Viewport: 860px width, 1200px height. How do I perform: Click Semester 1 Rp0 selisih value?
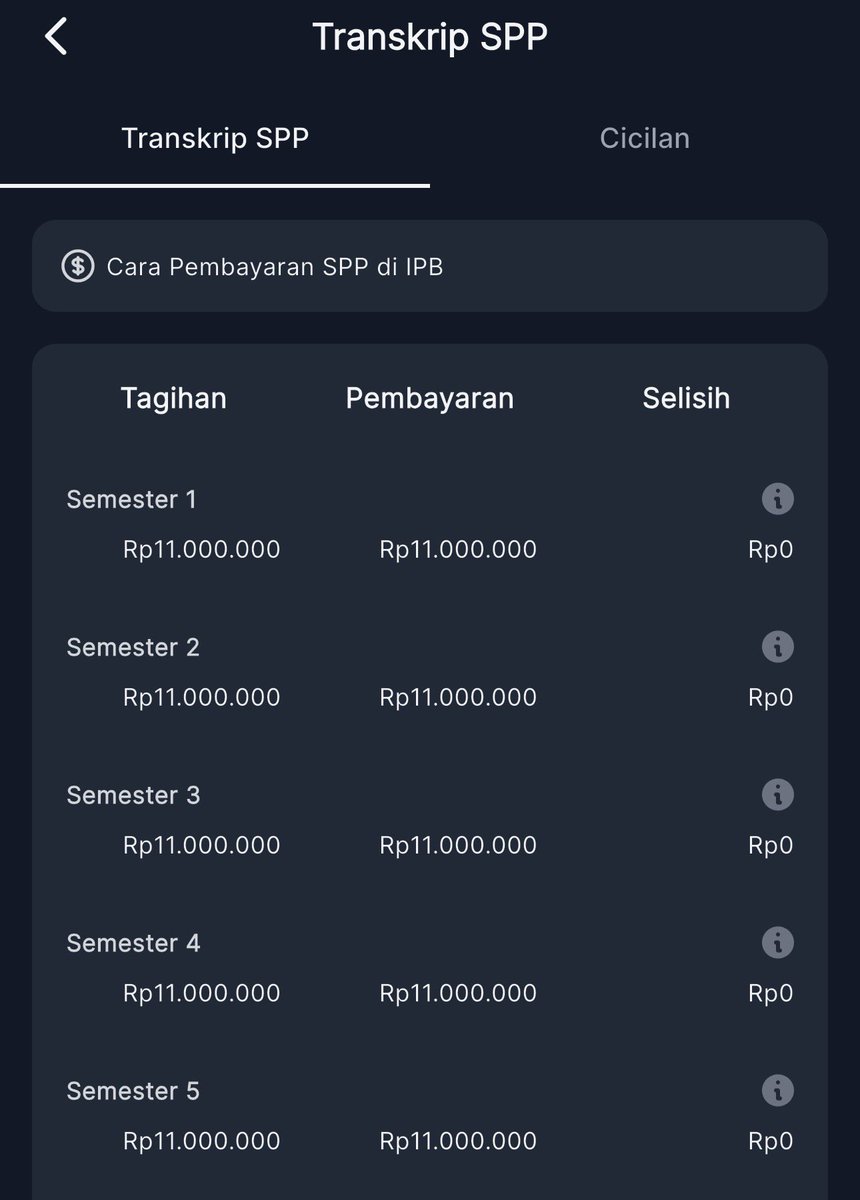pyautogui.click(x=771, y=549)
